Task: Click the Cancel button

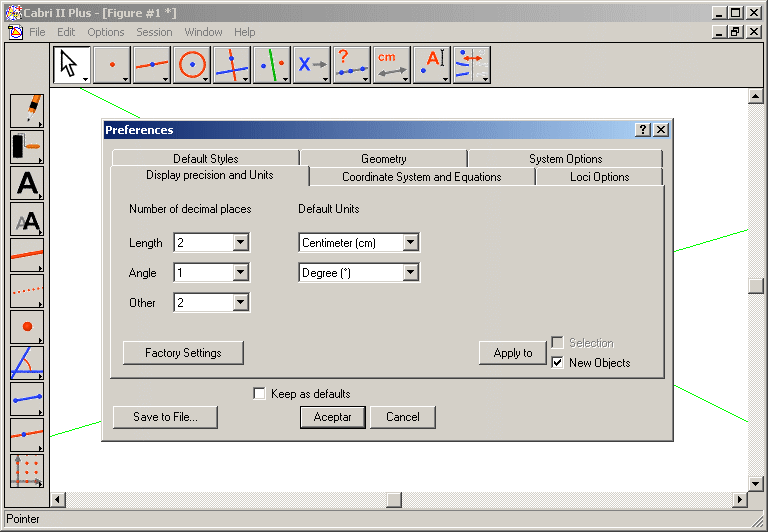Action: pyautogui.click(x=403, y=417)
